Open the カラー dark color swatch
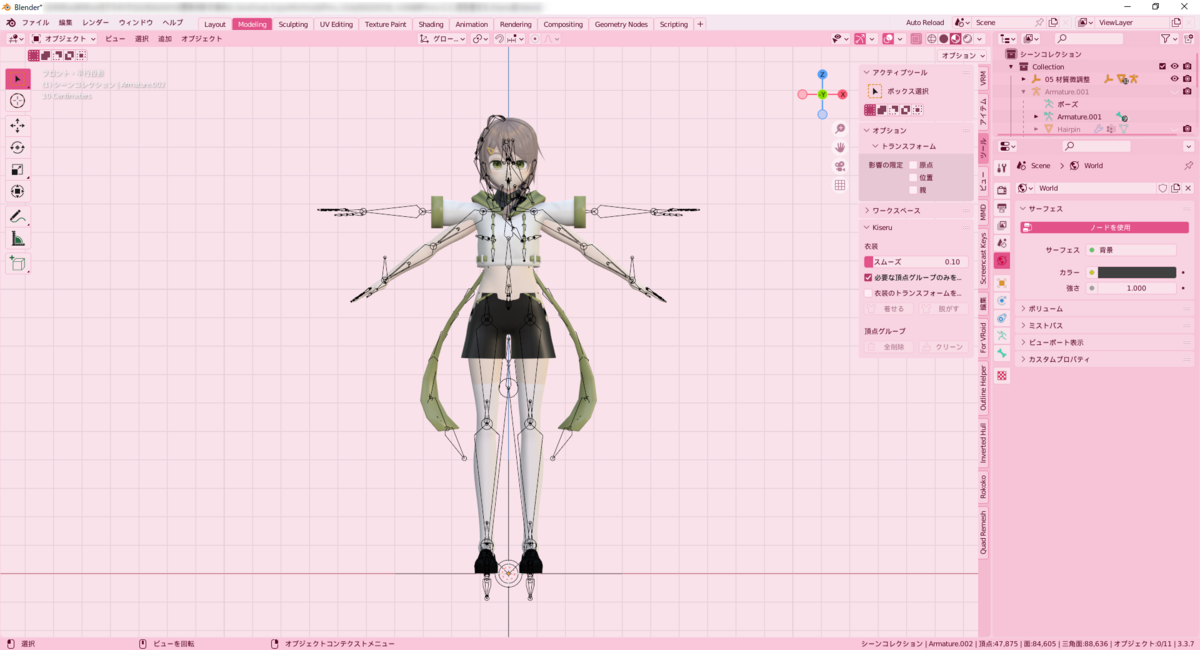The width and height of the screenshot is (1200, 650). pos(1137,272)
